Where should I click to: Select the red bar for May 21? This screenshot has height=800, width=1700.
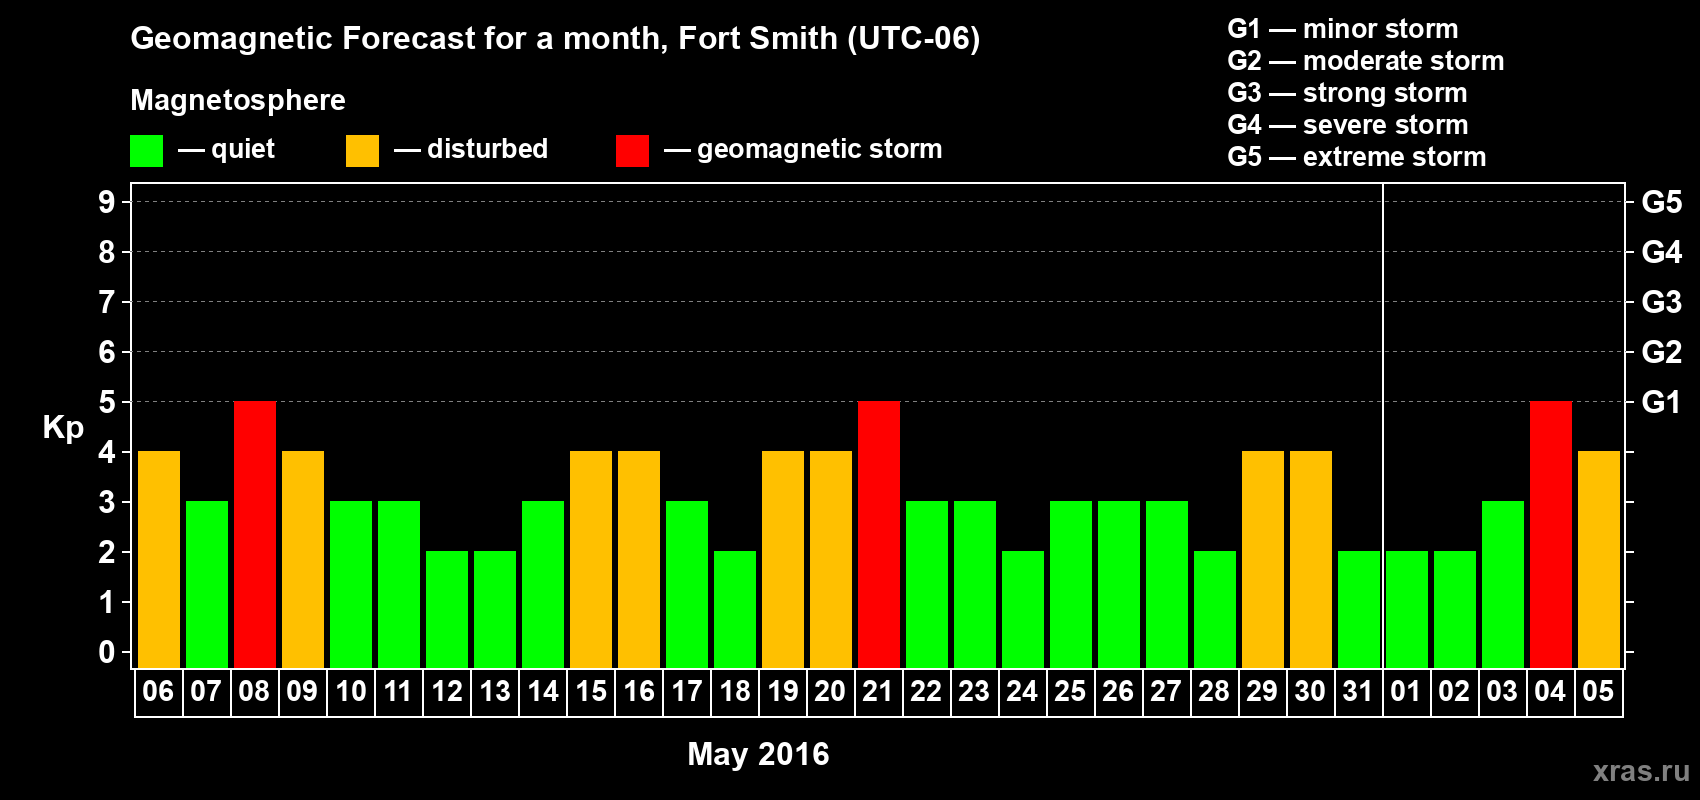pyautogui.click(x=879, y=535)
